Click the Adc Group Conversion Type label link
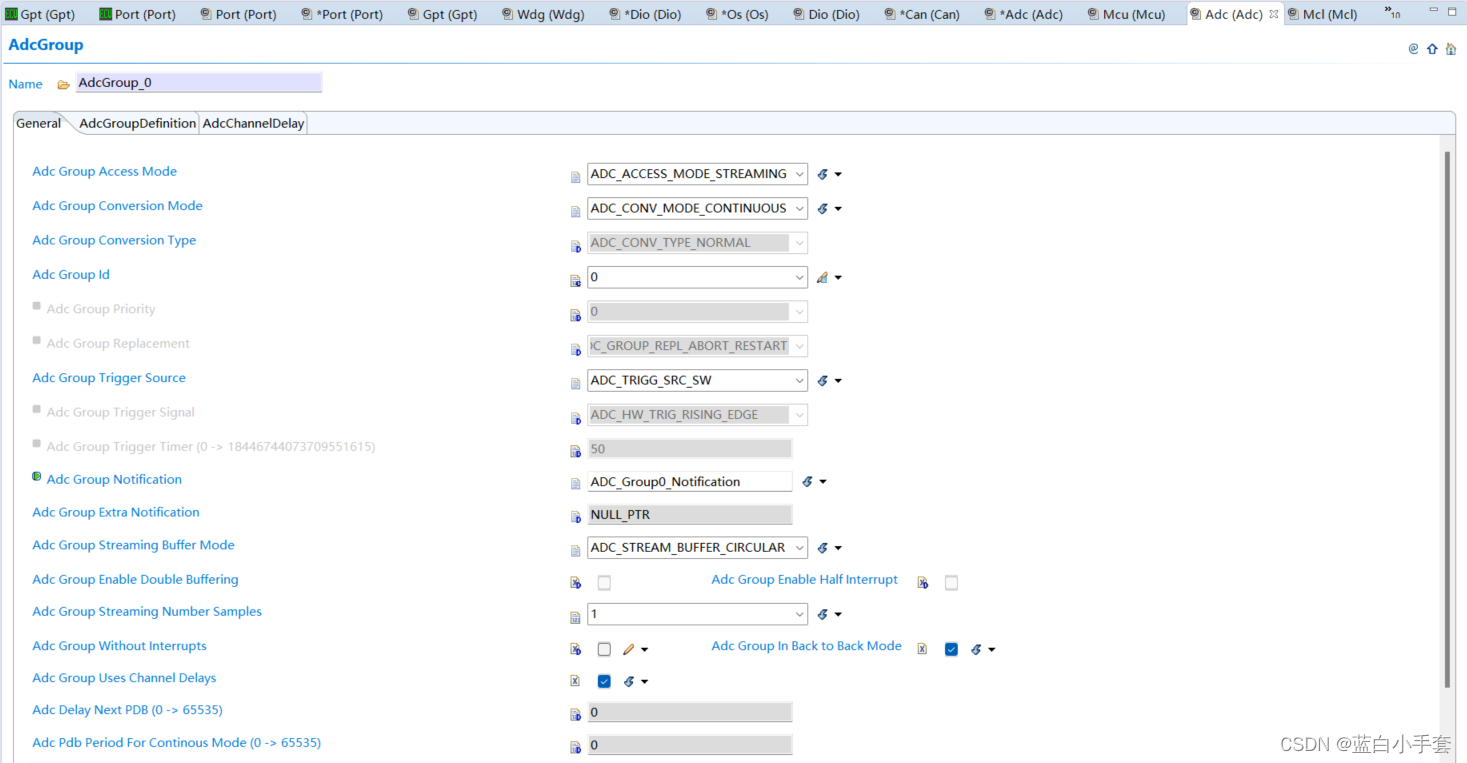Screen dimensions: 1467x763 pos(114,240)
